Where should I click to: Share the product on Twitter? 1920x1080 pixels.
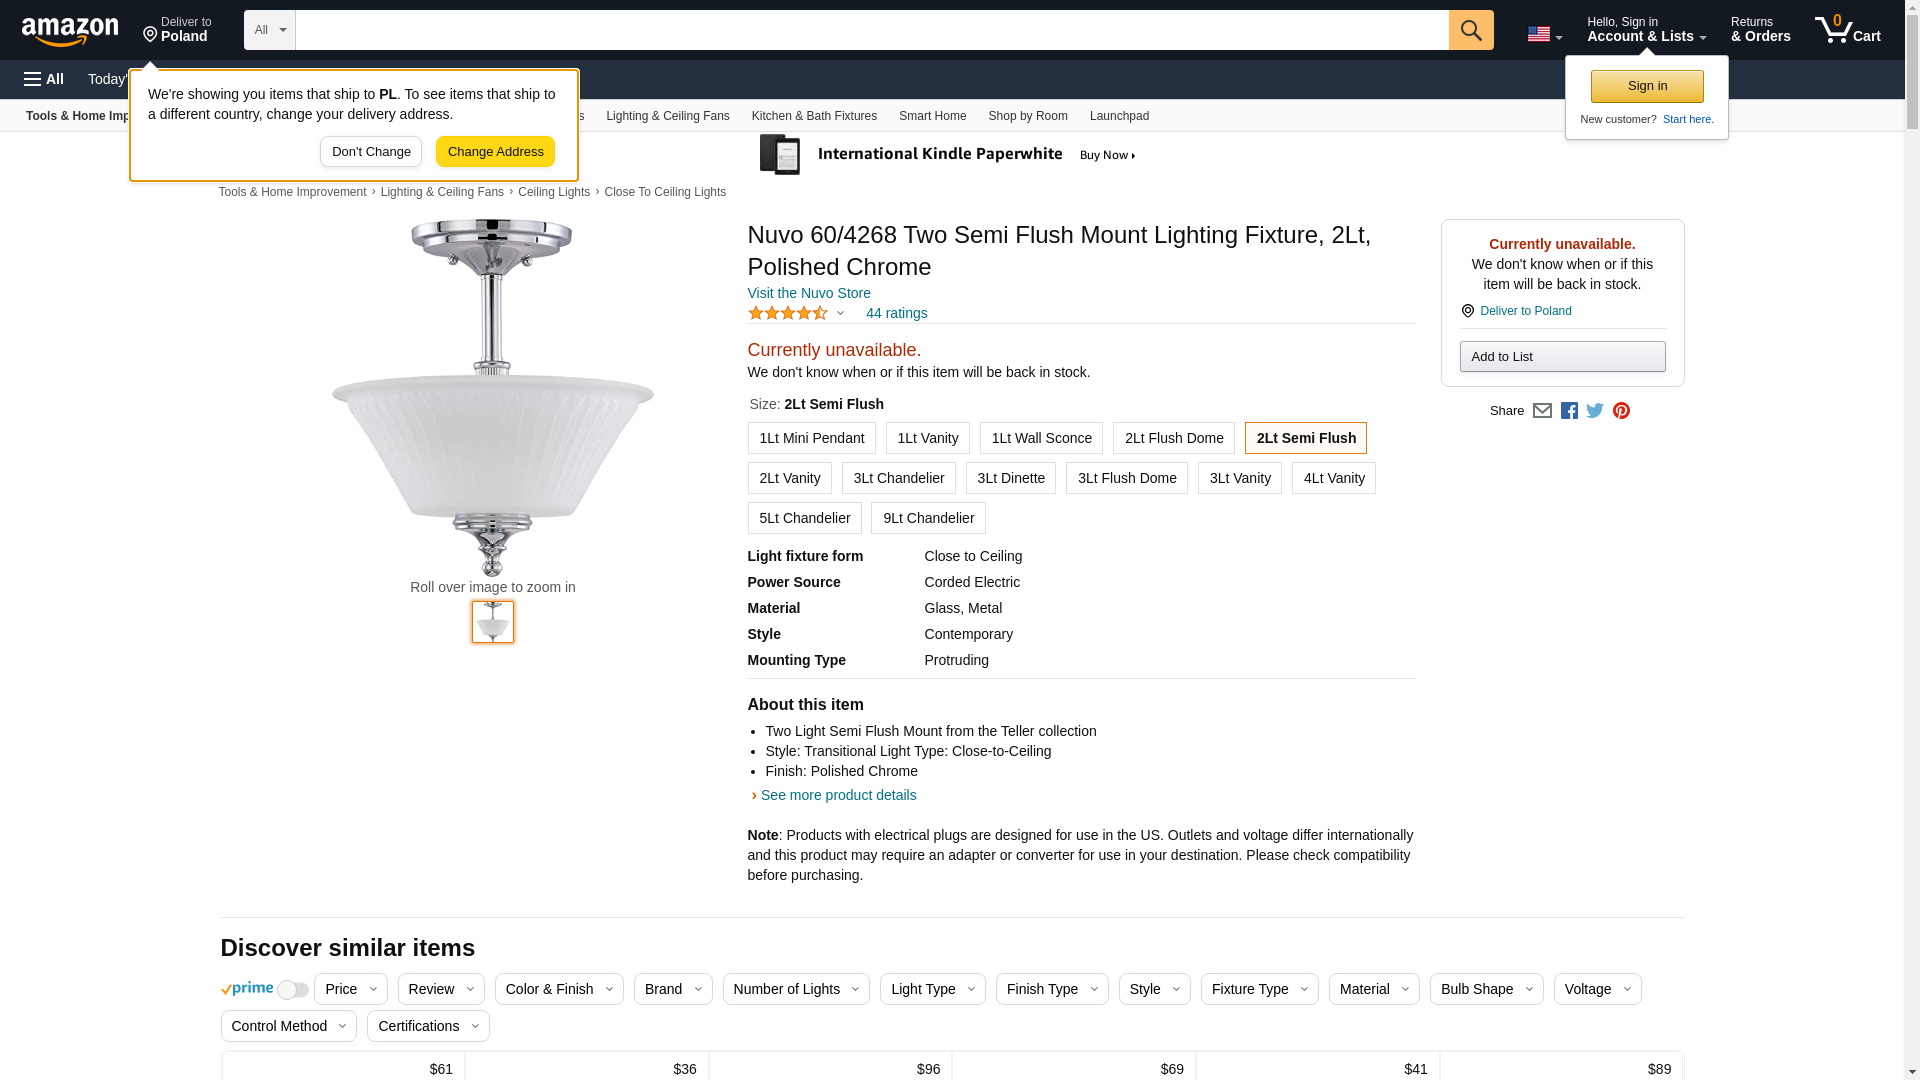click(x=1595, y=411)
